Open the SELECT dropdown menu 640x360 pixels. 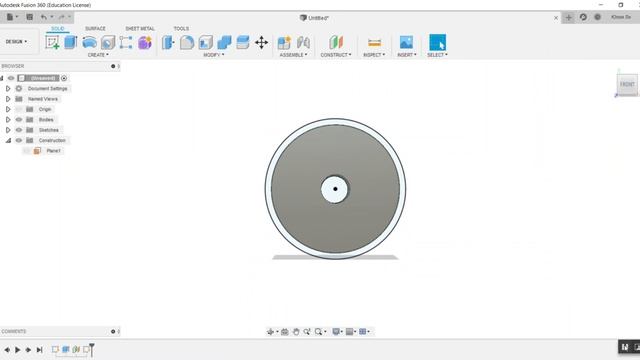[437, 55]
